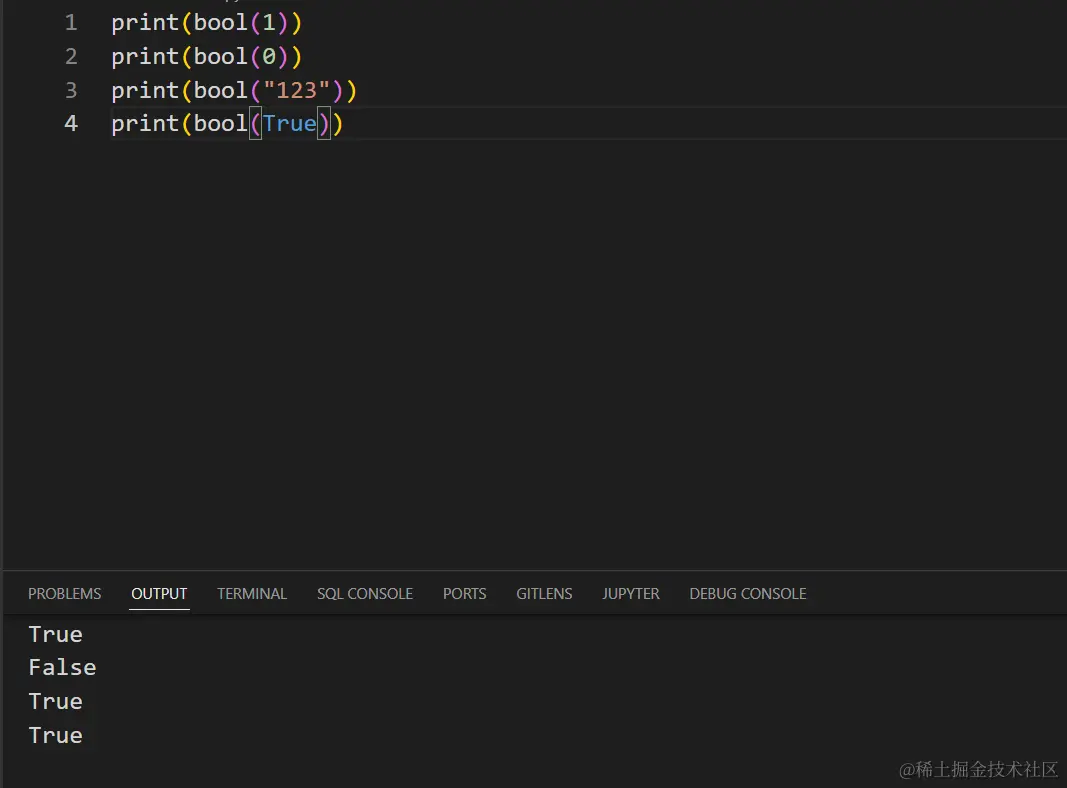Screen dimensions: 1067x788
Task: Click the first True output line
Action: 56,634
